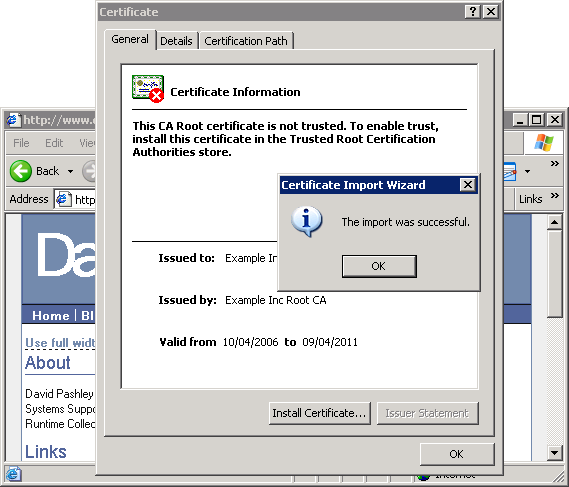Click the Issuer Statement button
The height and width of the screenshot is (487, 569).
(x=427, y=413)
